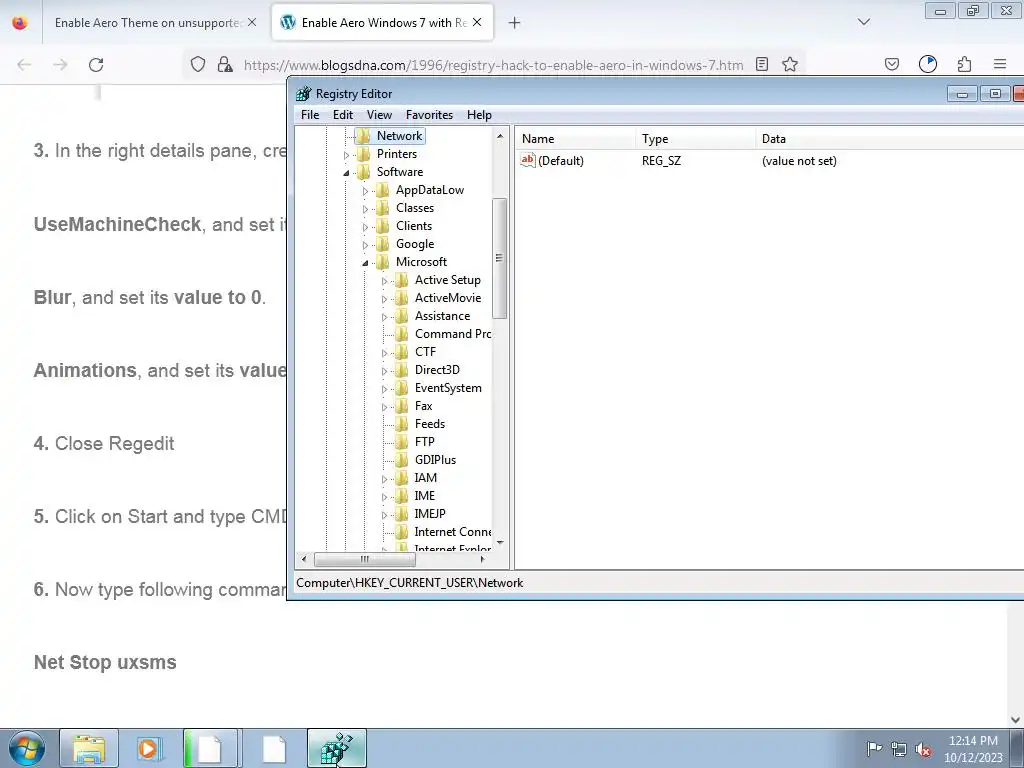Screen dimensions: 1024x768
Task: Open the View menu in Registry Editor
Action: (x=379, y=115)
